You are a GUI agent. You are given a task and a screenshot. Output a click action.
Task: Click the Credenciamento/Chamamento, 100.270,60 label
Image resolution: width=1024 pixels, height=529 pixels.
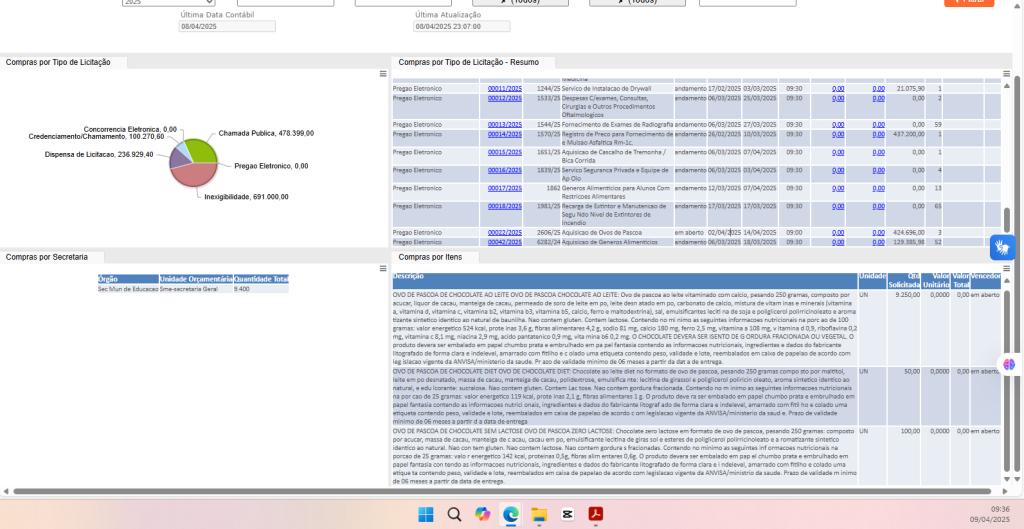(x=96, y=136)
